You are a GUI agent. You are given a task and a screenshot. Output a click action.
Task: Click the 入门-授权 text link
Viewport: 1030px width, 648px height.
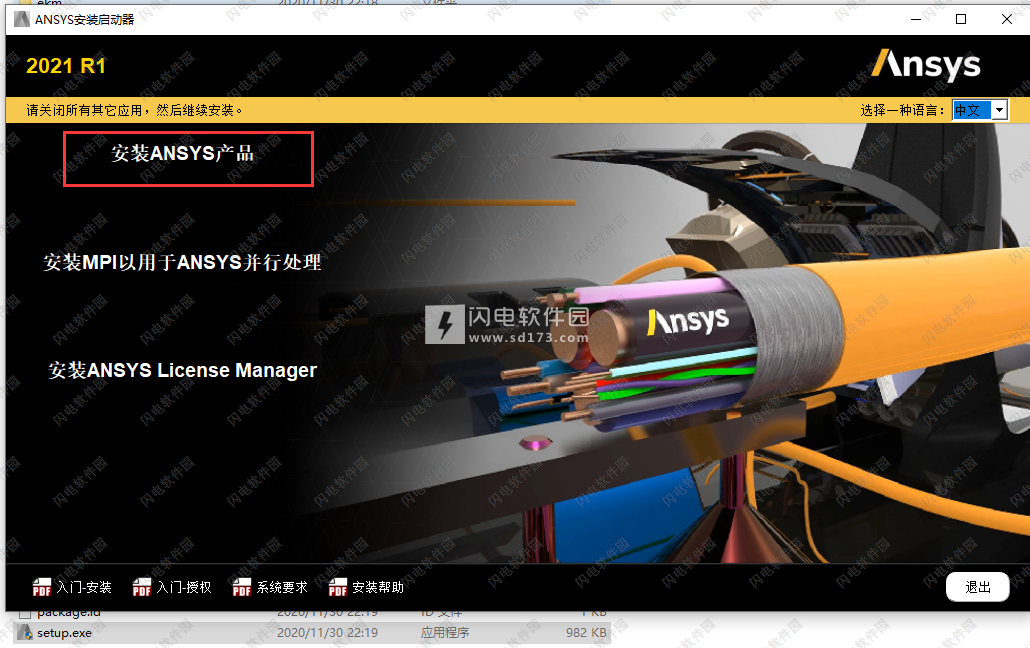[184, 587]
